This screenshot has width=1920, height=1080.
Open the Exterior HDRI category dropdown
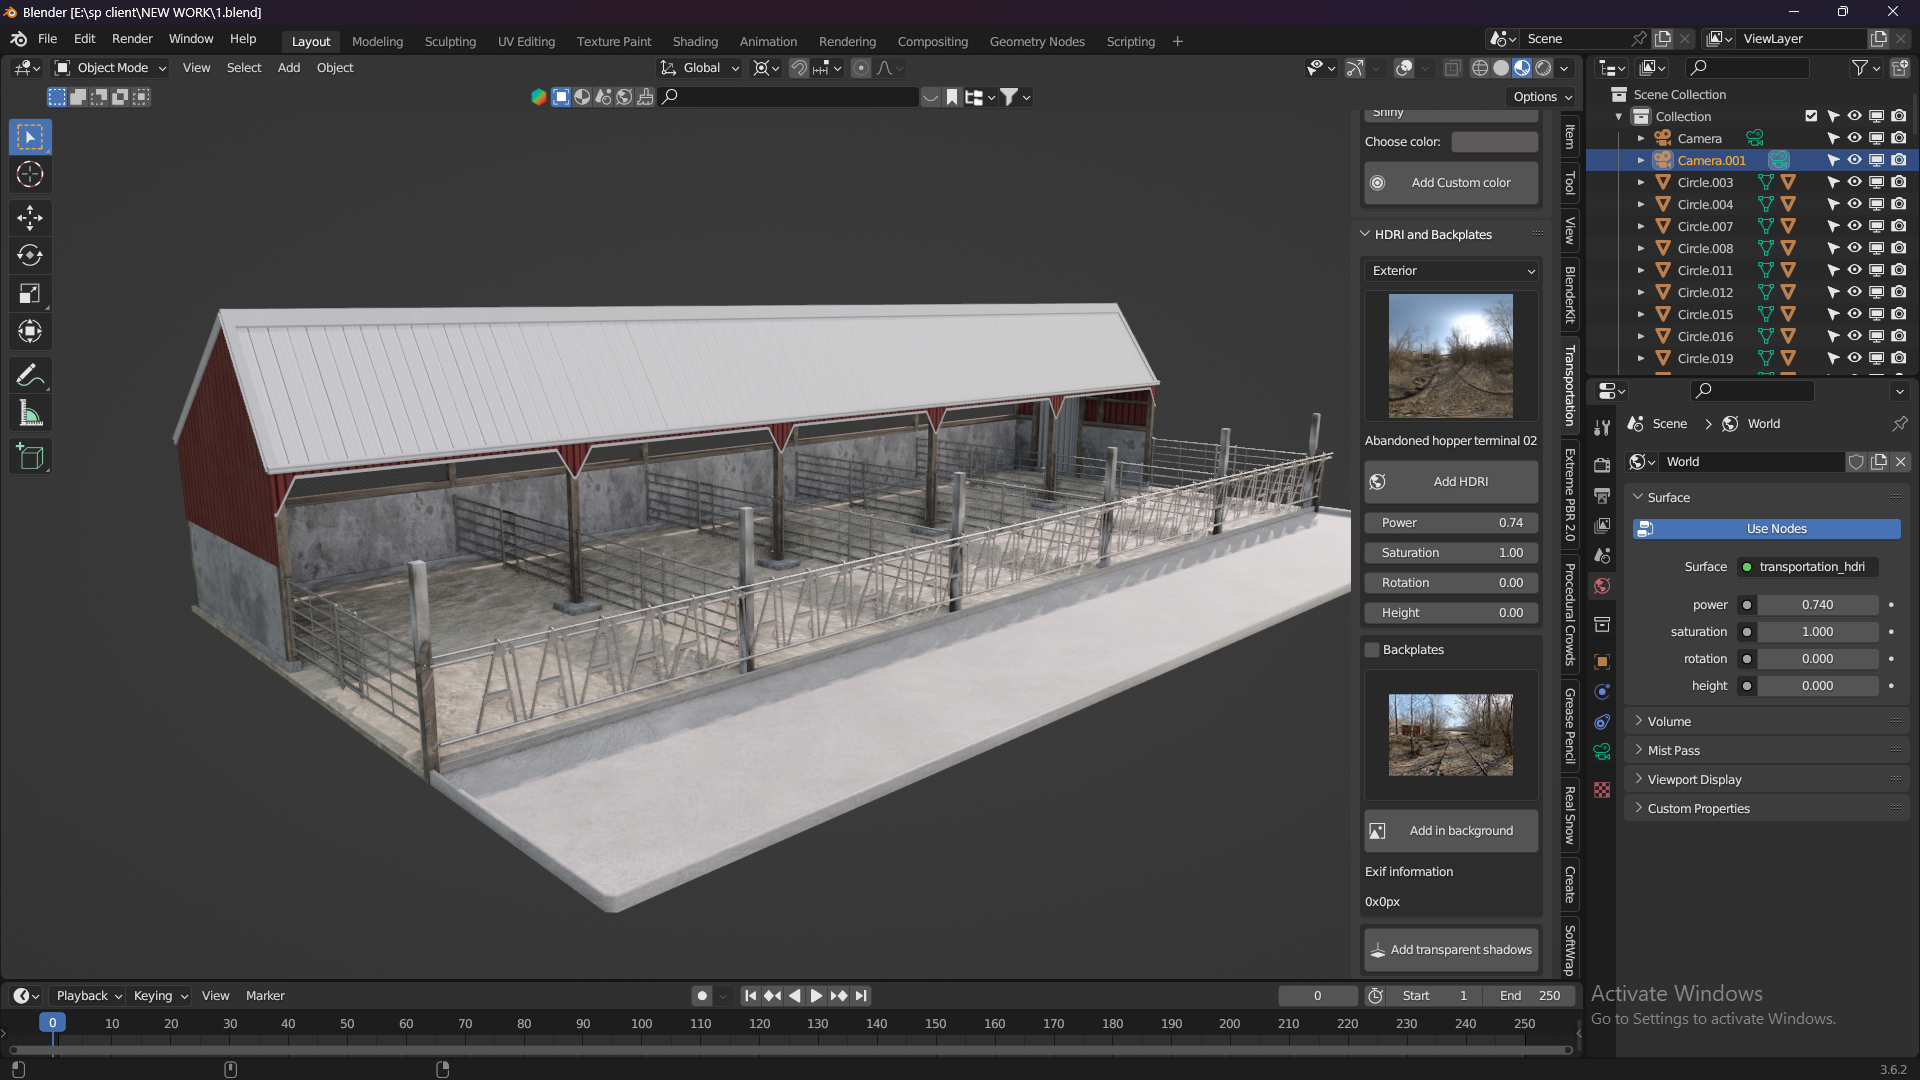[x=1450, y=270]
